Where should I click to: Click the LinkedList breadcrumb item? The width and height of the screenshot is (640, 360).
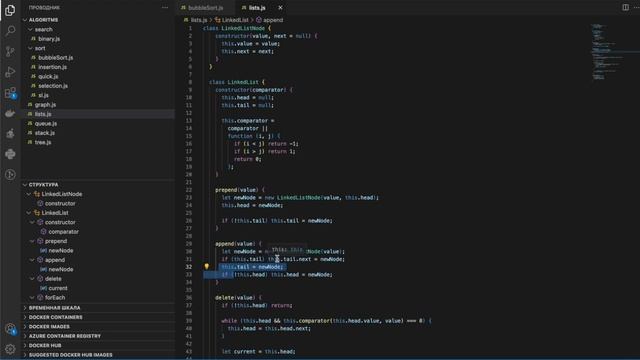pyautogui.click(x=231, y=20)
